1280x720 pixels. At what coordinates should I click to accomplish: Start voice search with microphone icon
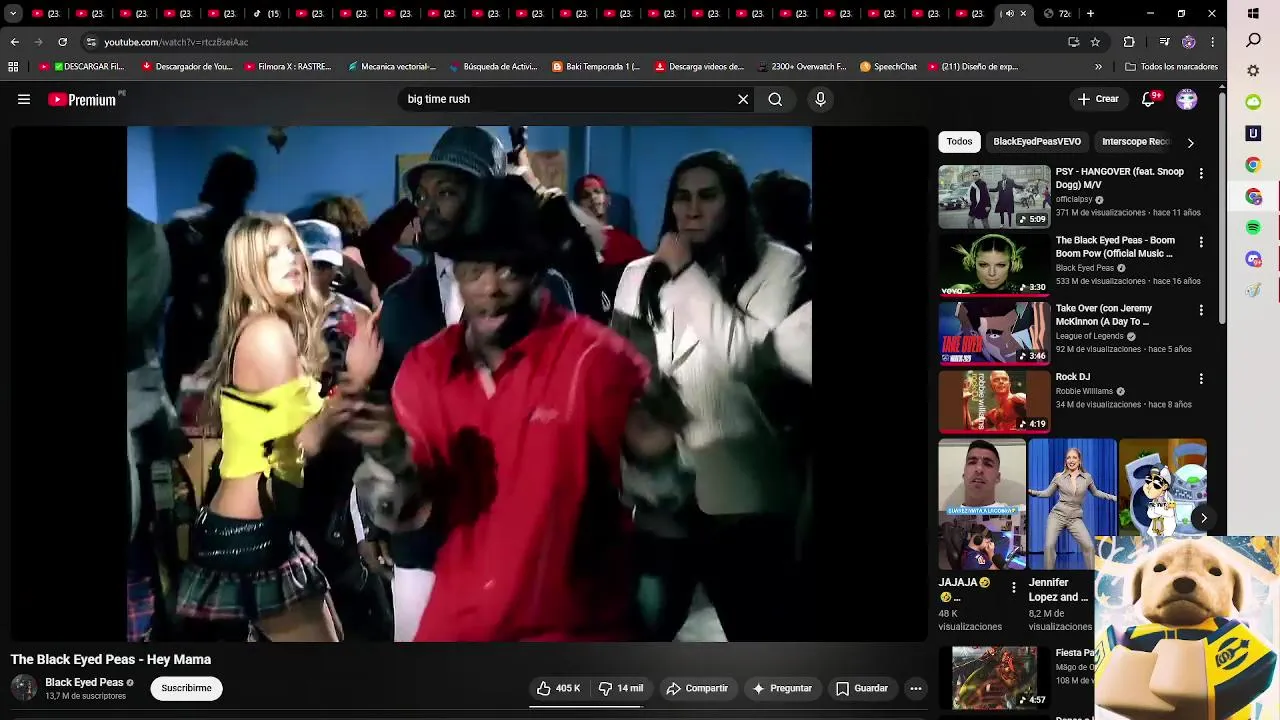820,99
